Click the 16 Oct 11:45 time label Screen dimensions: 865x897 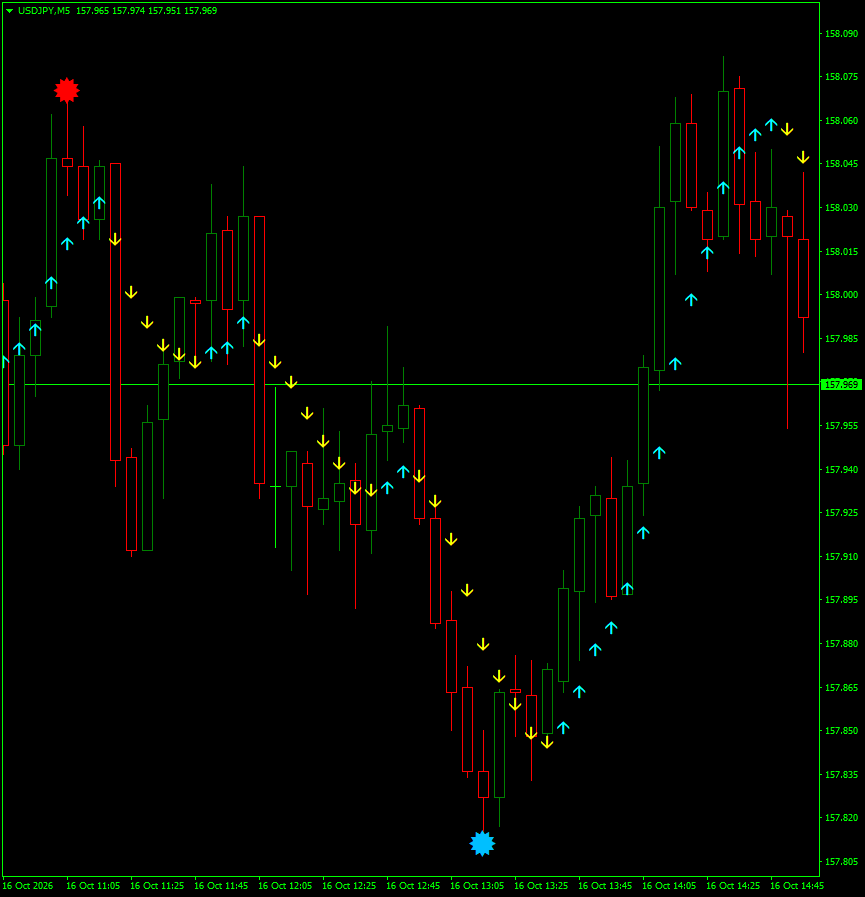point(221,886)
